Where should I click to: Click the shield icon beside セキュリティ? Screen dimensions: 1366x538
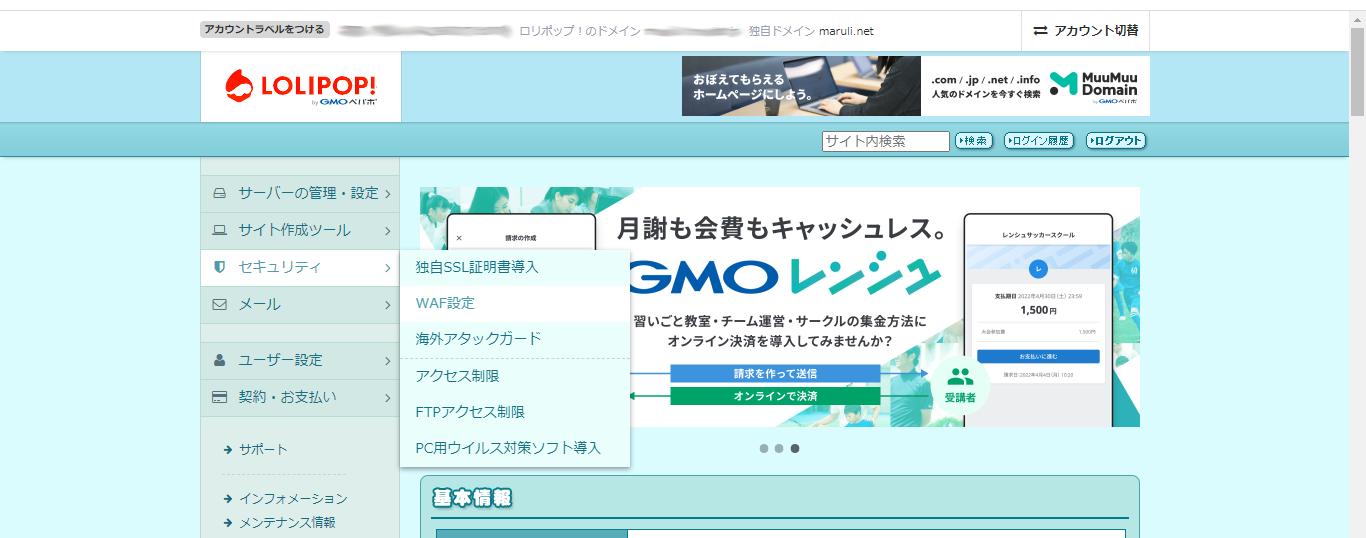220,268
